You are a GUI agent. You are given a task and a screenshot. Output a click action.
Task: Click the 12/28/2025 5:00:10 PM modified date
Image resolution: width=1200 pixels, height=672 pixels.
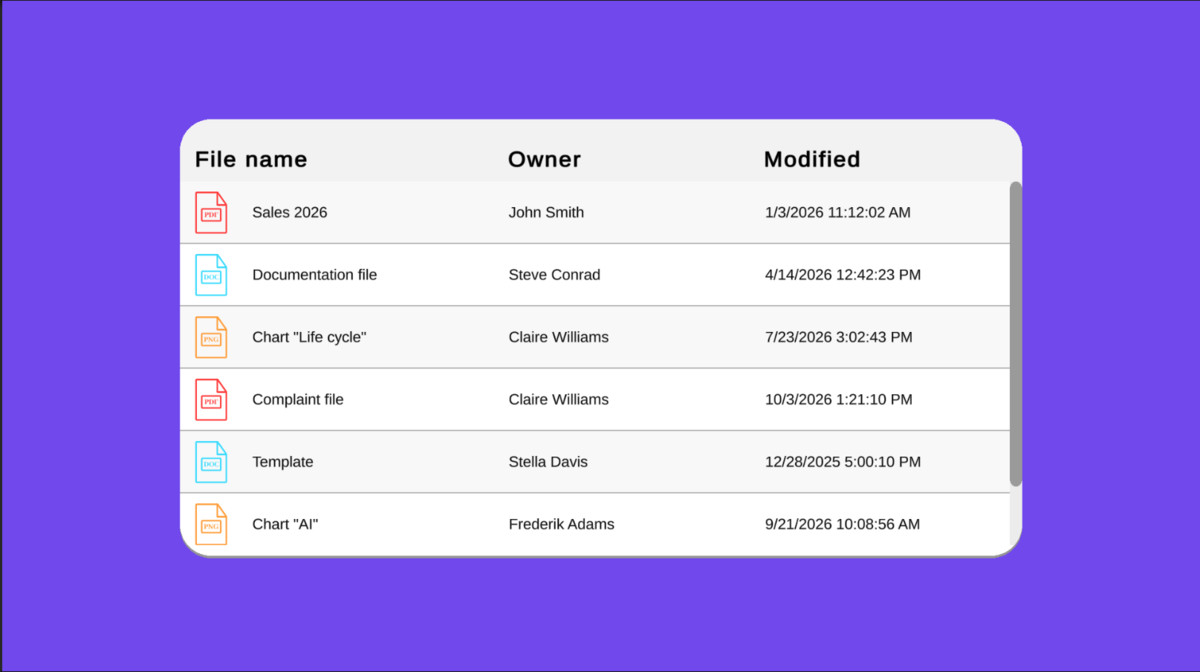point(843,462)
